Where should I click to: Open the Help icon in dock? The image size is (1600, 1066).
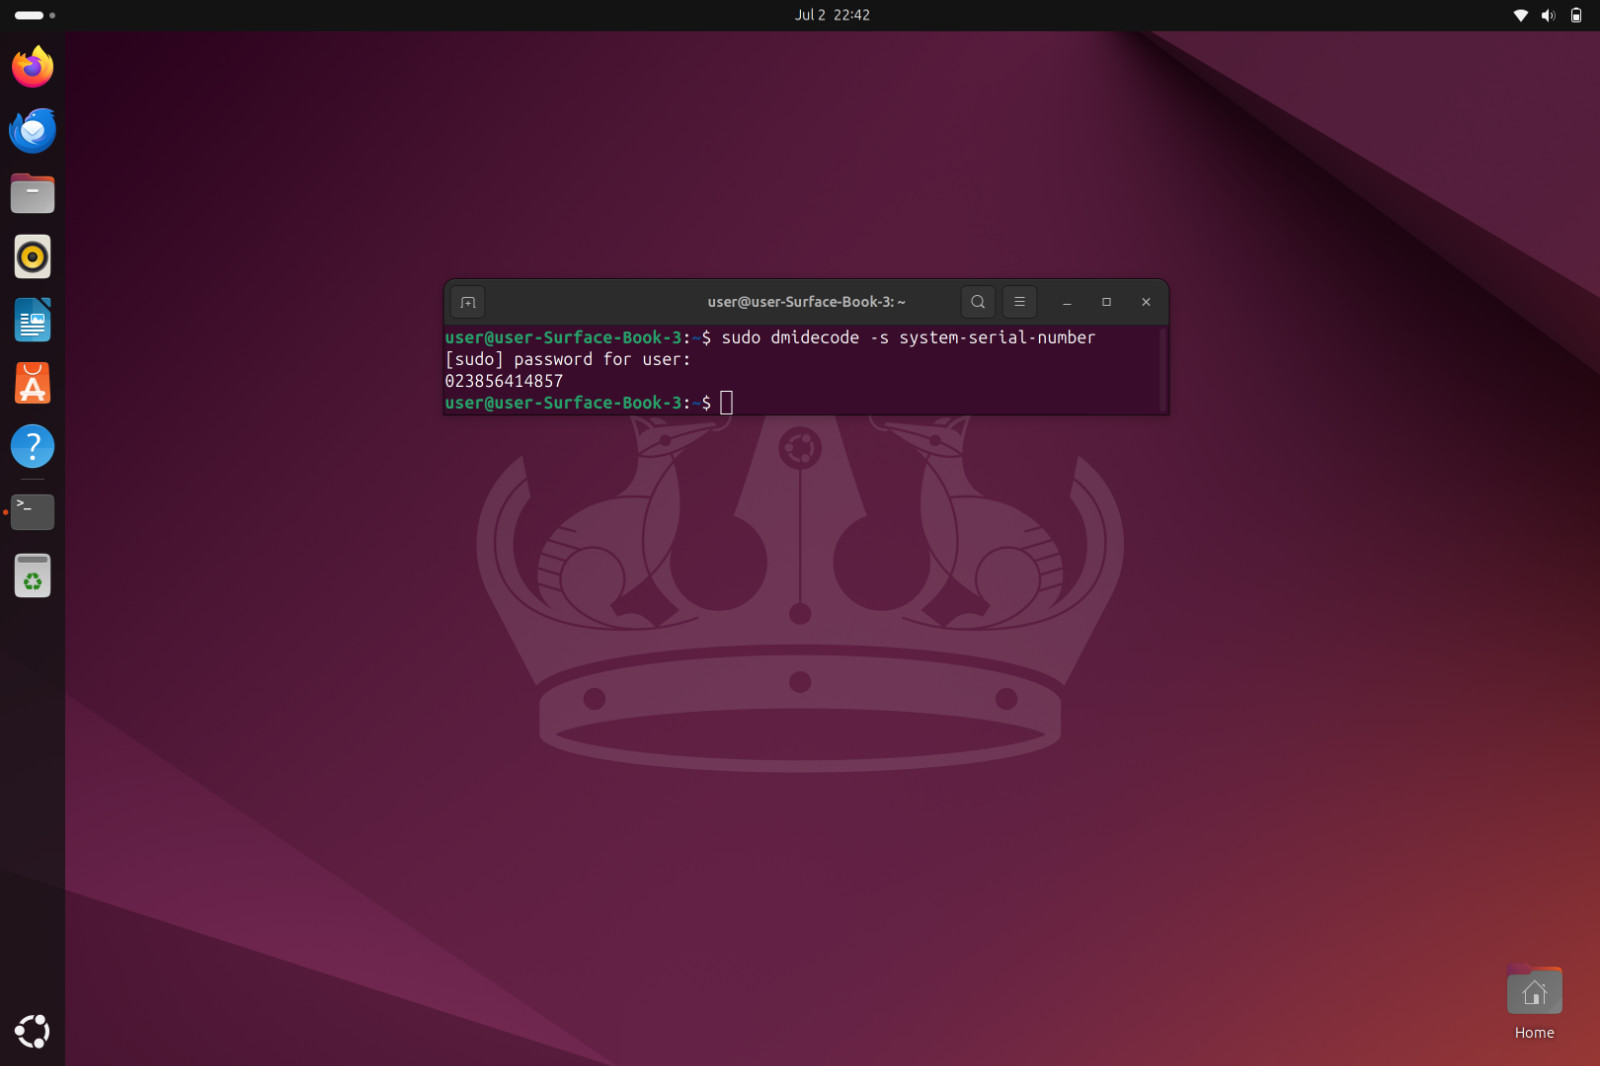(33, 446)
